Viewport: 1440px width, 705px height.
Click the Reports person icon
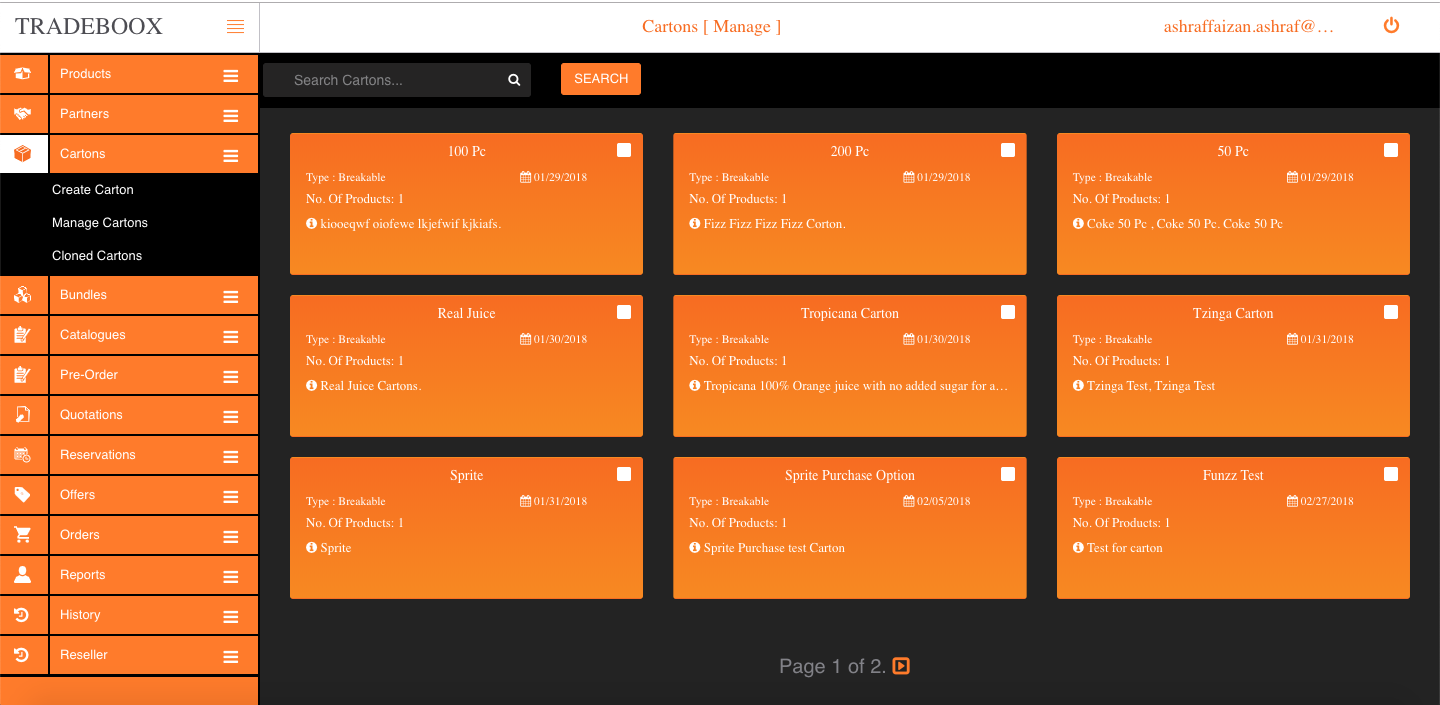point(23,575)
